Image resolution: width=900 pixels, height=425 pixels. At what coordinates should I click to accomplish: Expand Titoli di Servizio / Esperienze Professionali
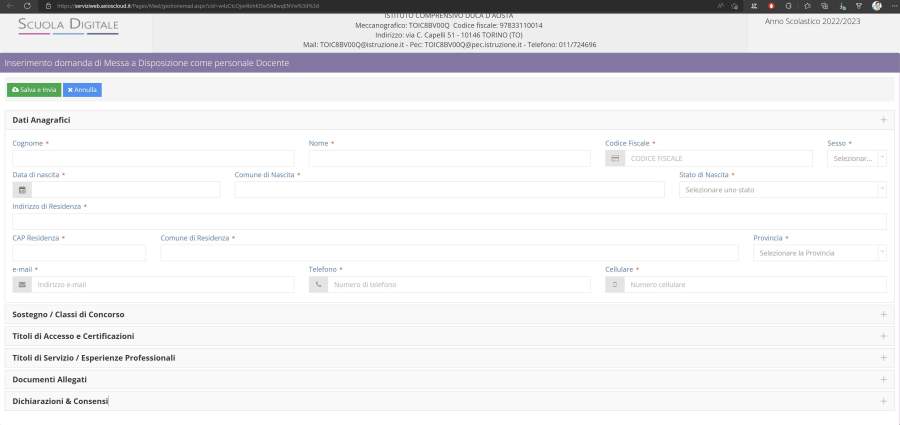pyautogui.click(x=883, y=358)
